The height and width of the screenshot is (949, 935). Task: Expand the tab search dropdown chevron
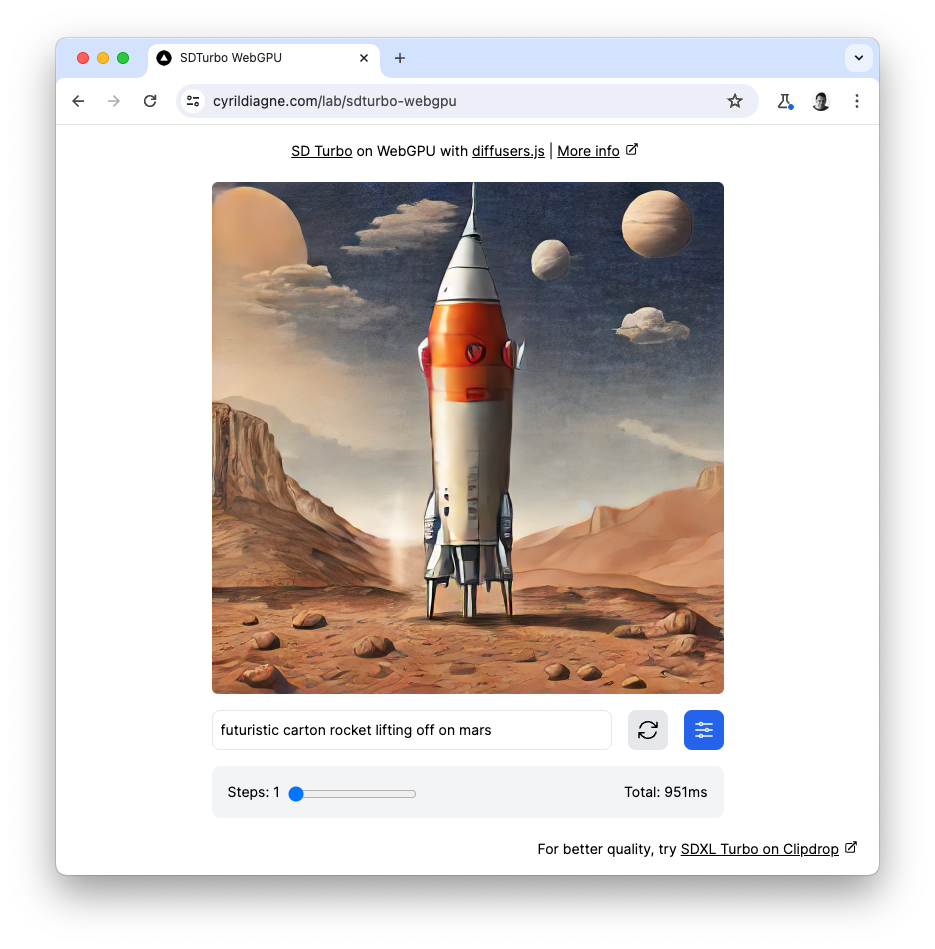[x=858, y=58]
